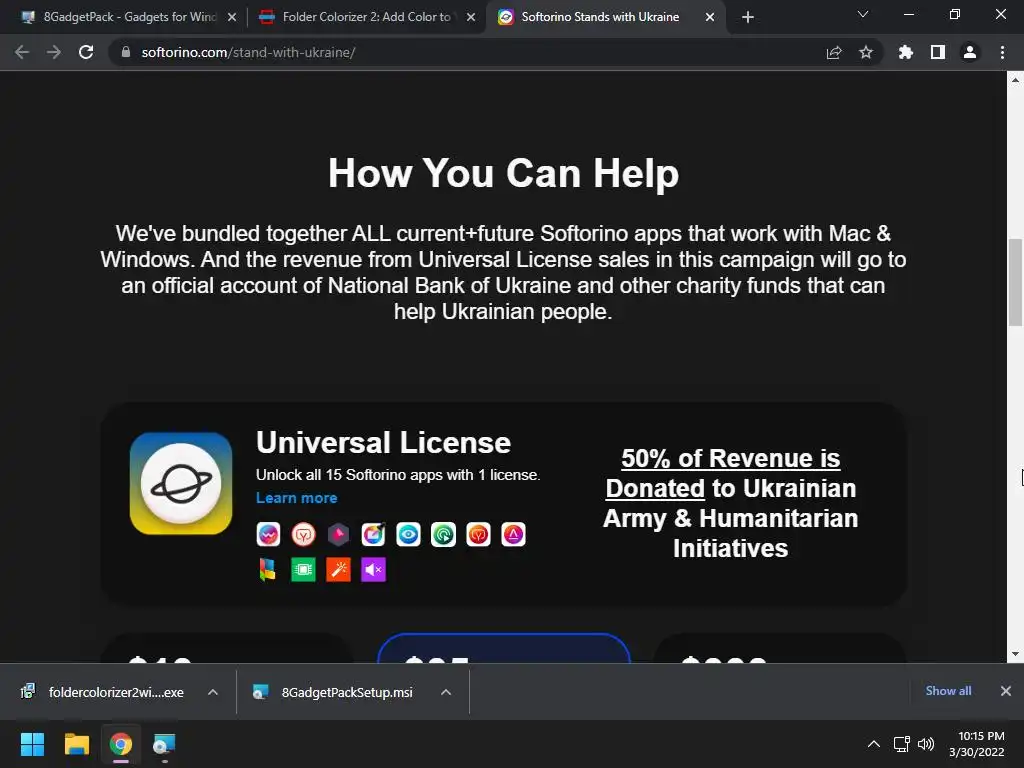Open the tab search dropdown

click(863, 14)
